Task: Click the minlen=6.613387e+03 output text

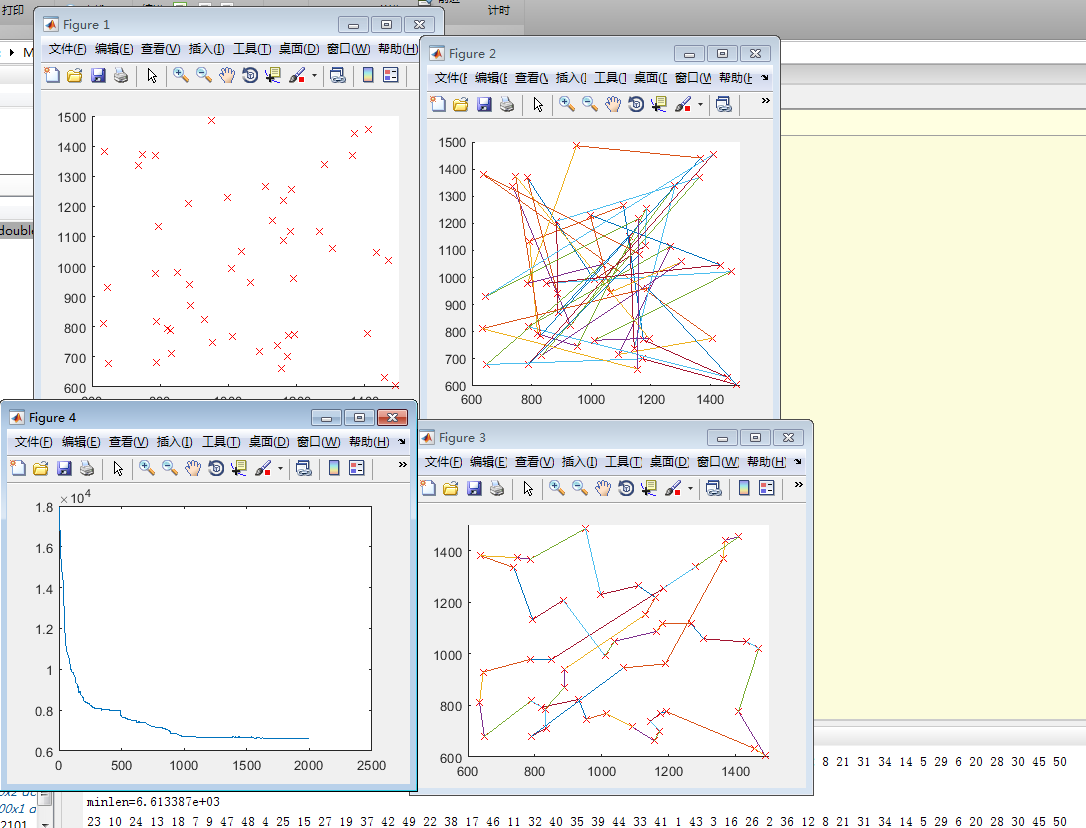Action: pos(153,802)
